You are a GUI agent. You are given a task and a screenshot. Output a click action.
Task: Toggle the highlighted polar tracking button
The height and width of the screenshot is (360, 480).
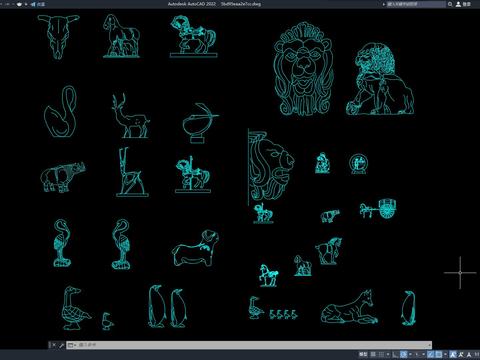[403, 354]
